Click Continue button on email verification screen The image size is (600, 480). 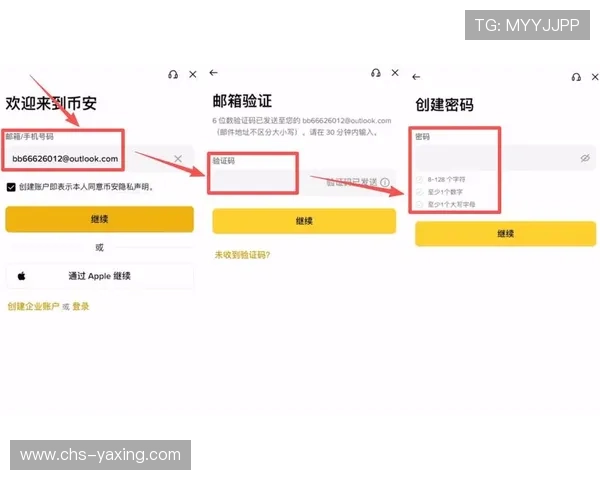click(304, 221)
